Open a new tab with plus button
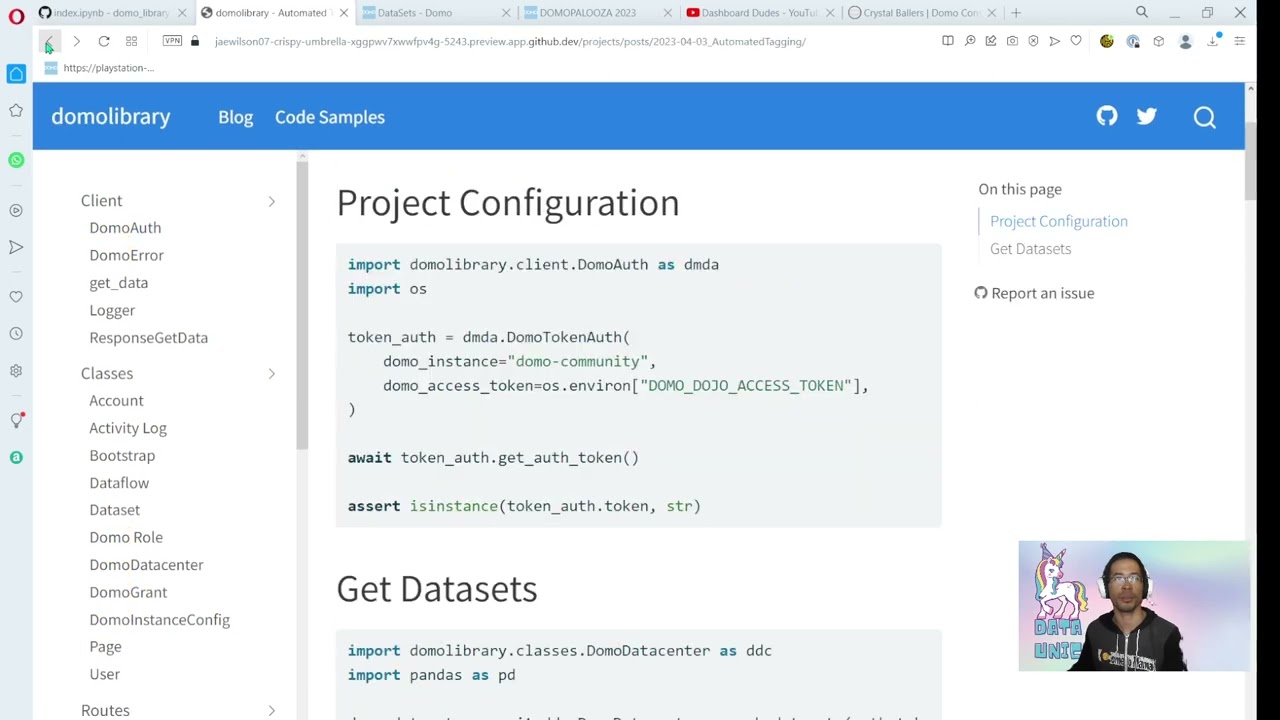This screenshot has height=720, width=1280. pyautogui.click(x=1016, y=13)
